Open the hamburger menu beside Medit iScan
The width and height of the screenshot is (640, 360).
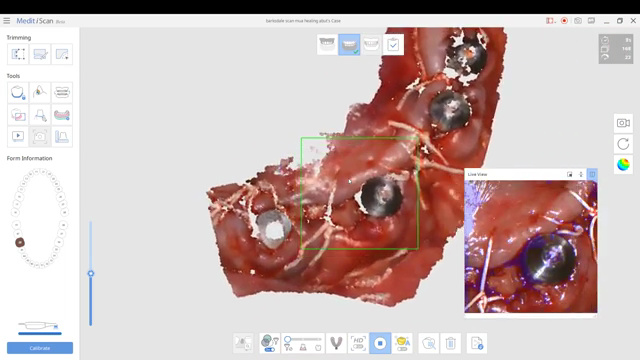[x=7, y=20]
